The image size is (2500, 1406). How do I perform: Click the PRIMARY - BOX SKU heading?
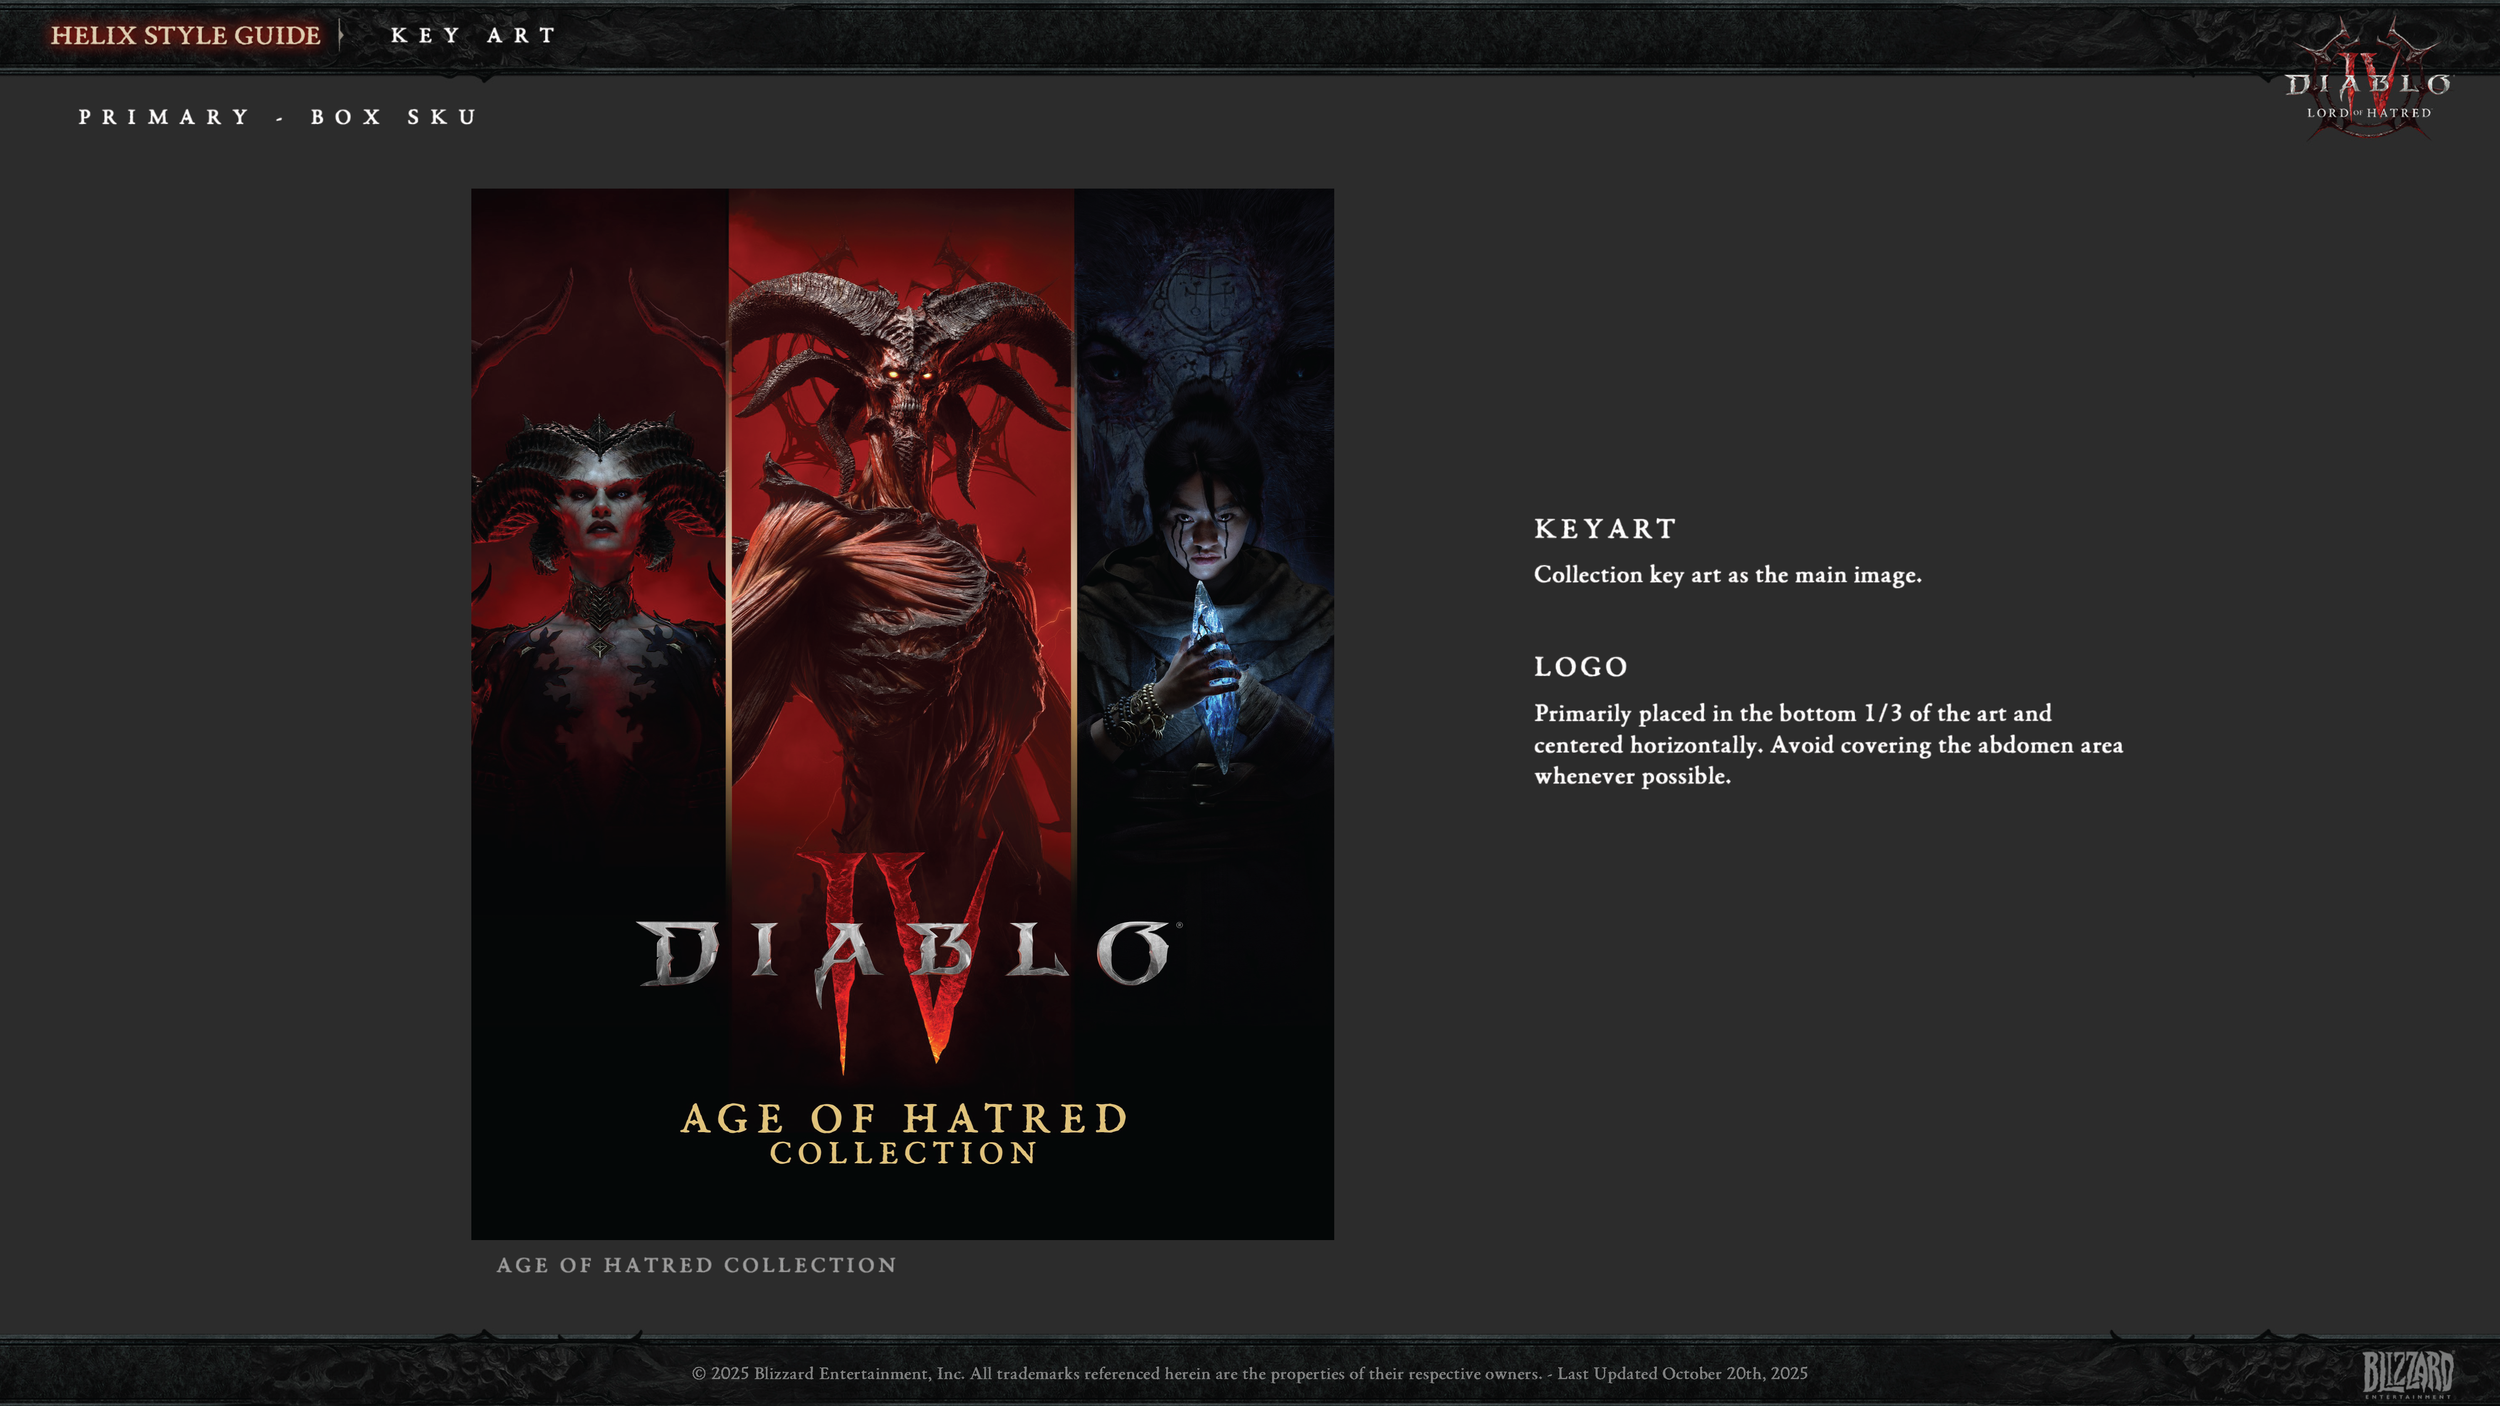278,117
